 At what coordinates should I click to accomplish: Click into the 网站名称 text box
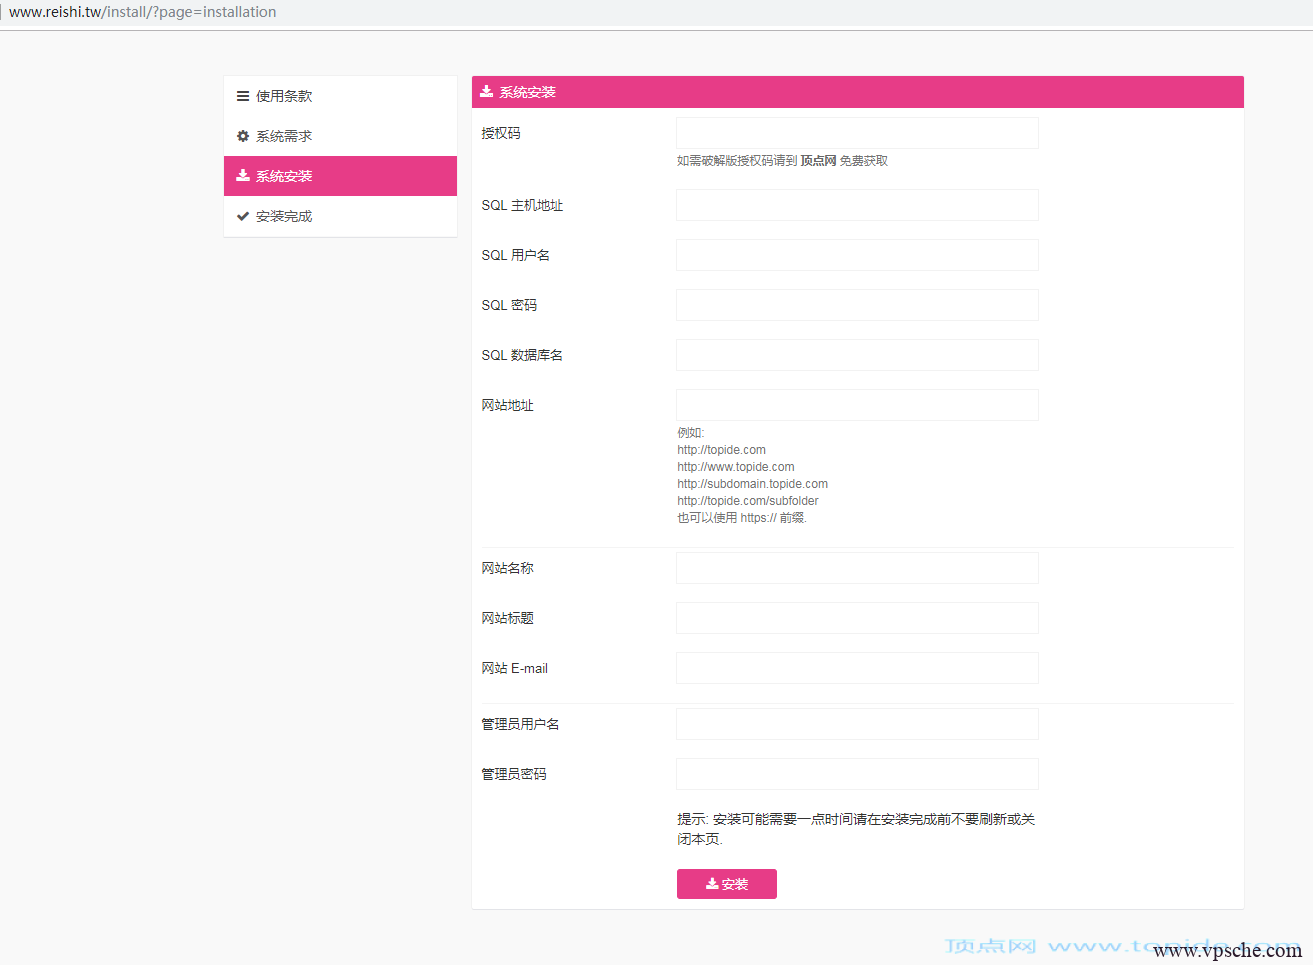[x=857, y=568]
